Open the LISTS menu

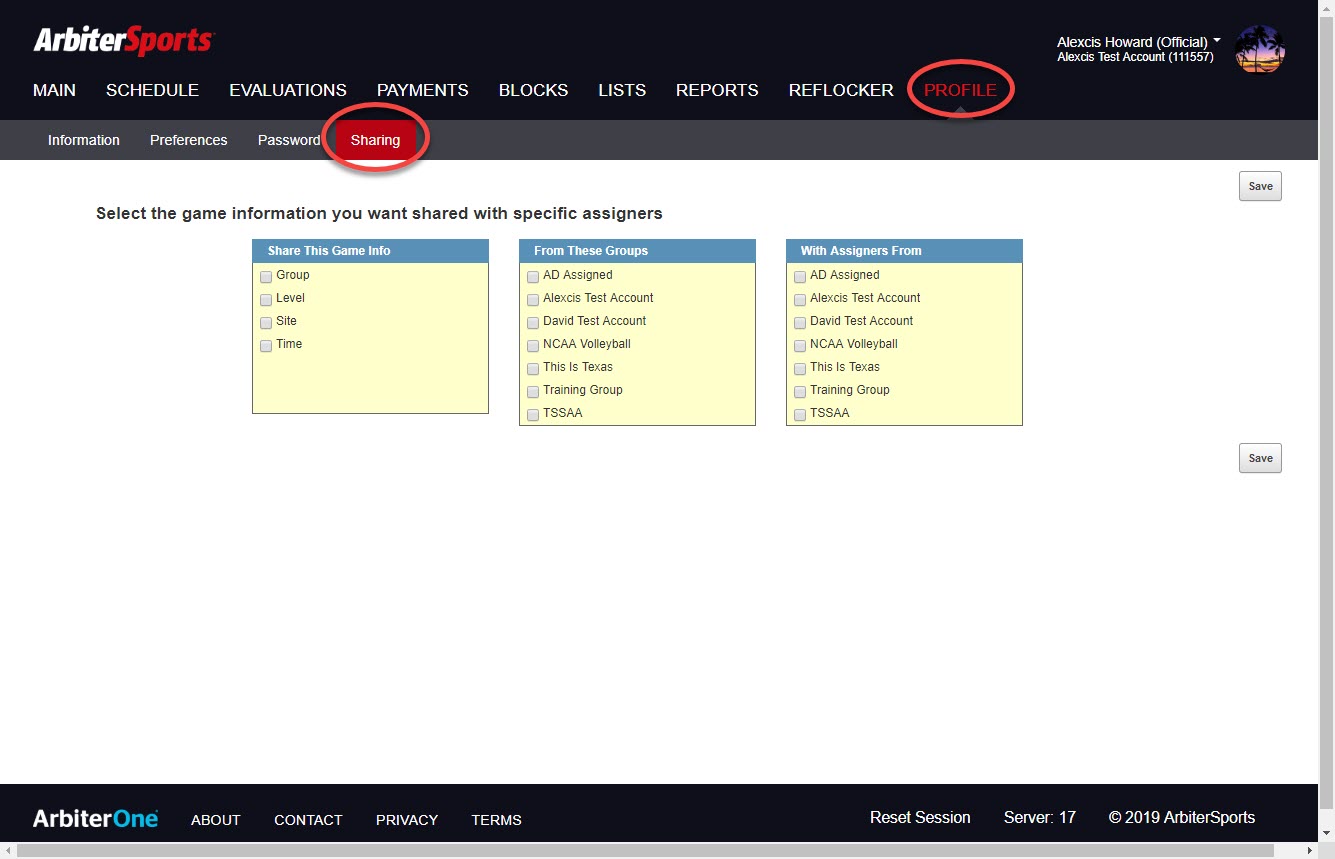622,90
